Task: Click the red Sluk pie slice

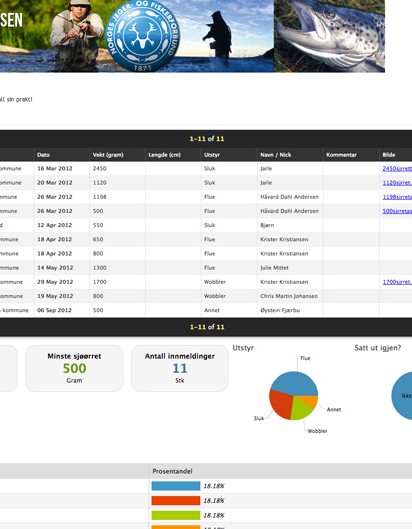Action: 280,404
